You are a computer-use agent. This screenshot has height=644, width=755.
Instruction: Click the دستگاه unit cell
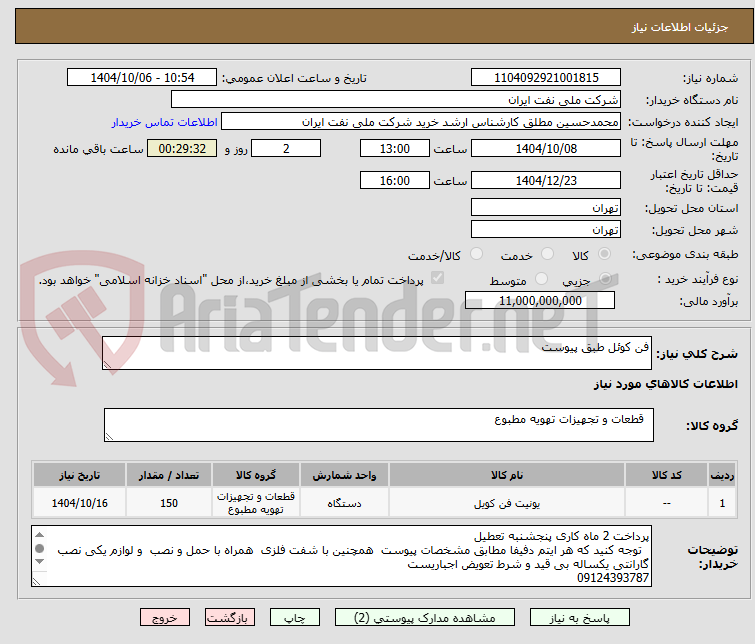pyautogui.click(x=344, y=503)
